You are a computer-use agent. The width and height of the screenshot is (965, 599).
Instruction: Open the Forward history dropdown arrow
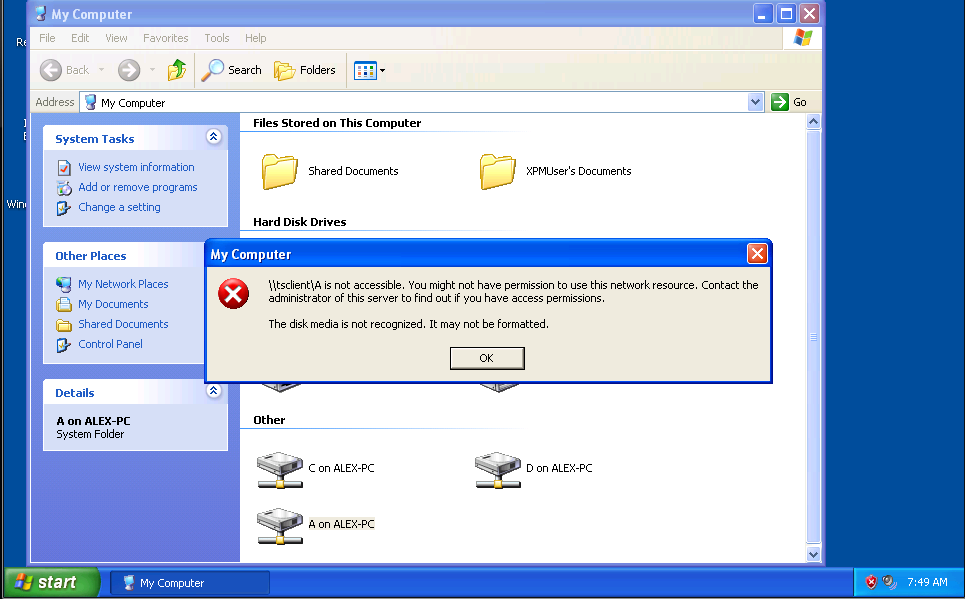click(152, 70)
